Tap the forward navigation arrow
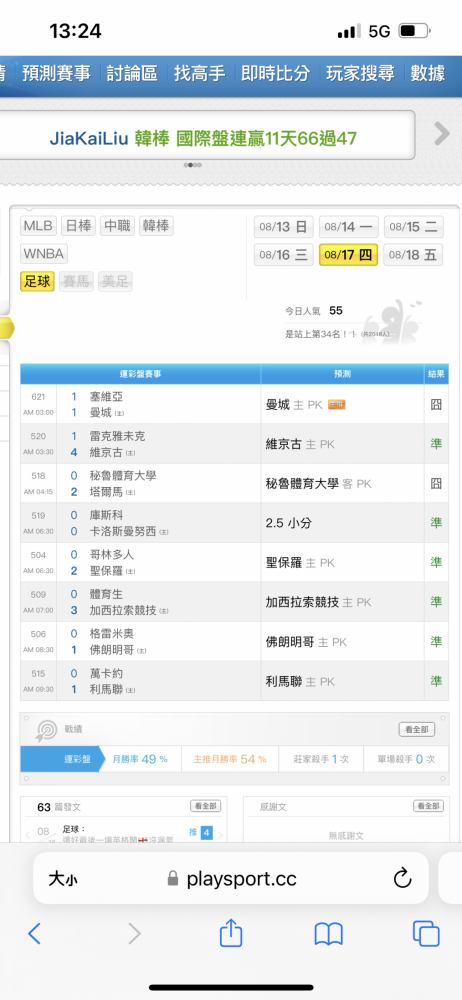Viewport: 462px width, 1000px height. (x=134, y=934)
